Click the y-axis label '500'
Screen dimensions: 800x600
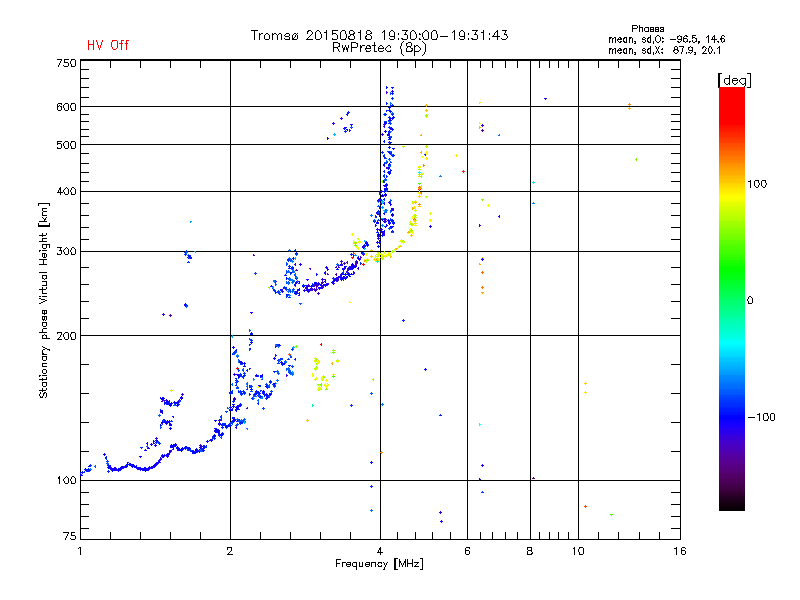pos(66,145)
